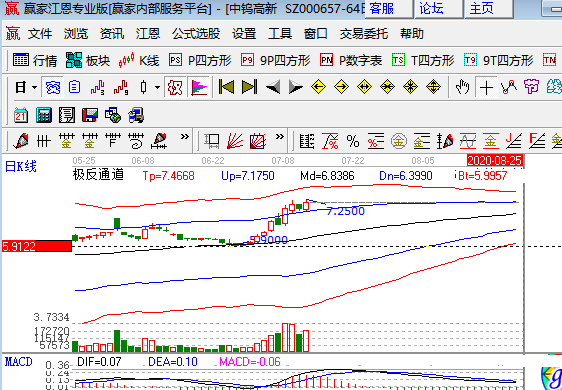Viewport: 562px width, 390px height.
Task: Open the 板块 sector view
Action: point(88,60)
